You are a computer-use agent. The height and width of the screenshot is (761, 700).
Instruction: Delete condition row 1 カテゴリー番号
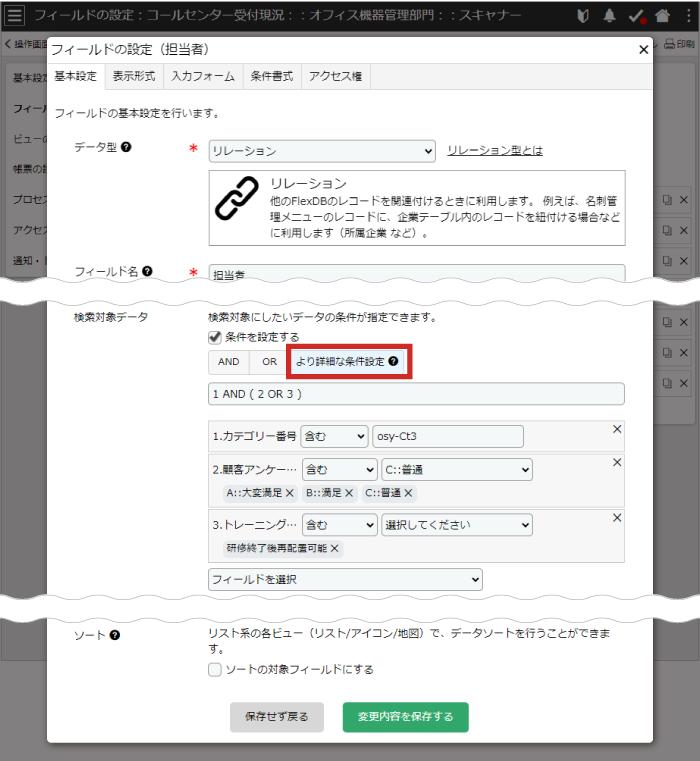click(x=617, y=429)
